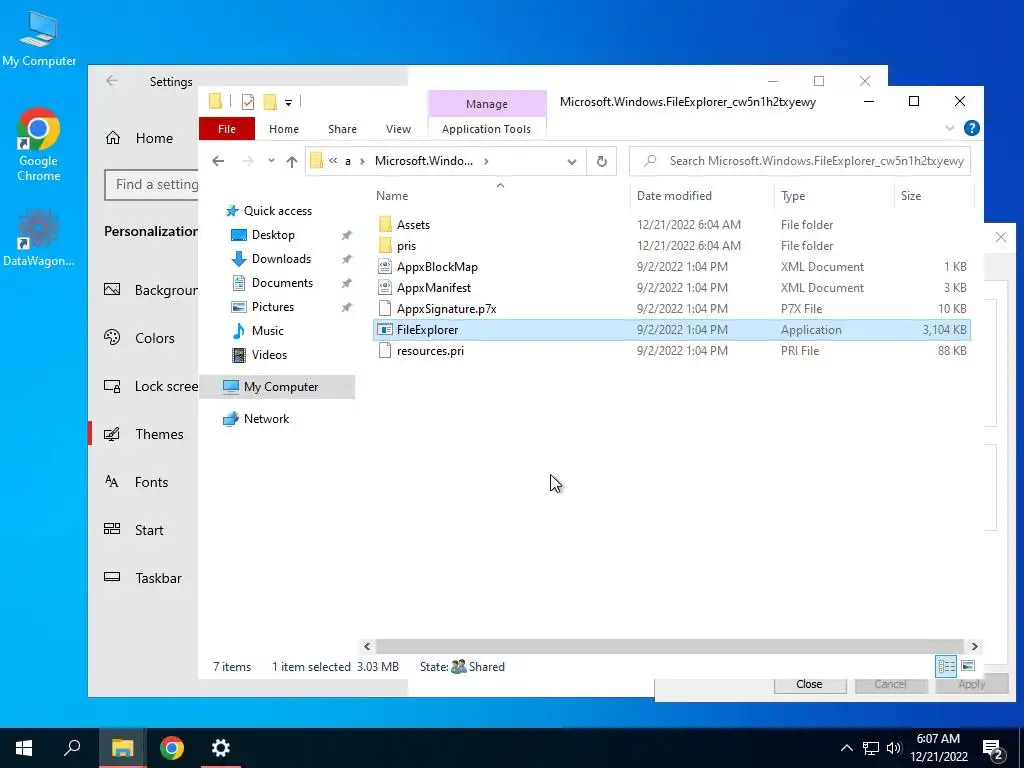Image resolution: width=1024 pixels, height=768 pixels.
Task: Open address bar history dropdown
Action: pos(571,161)
